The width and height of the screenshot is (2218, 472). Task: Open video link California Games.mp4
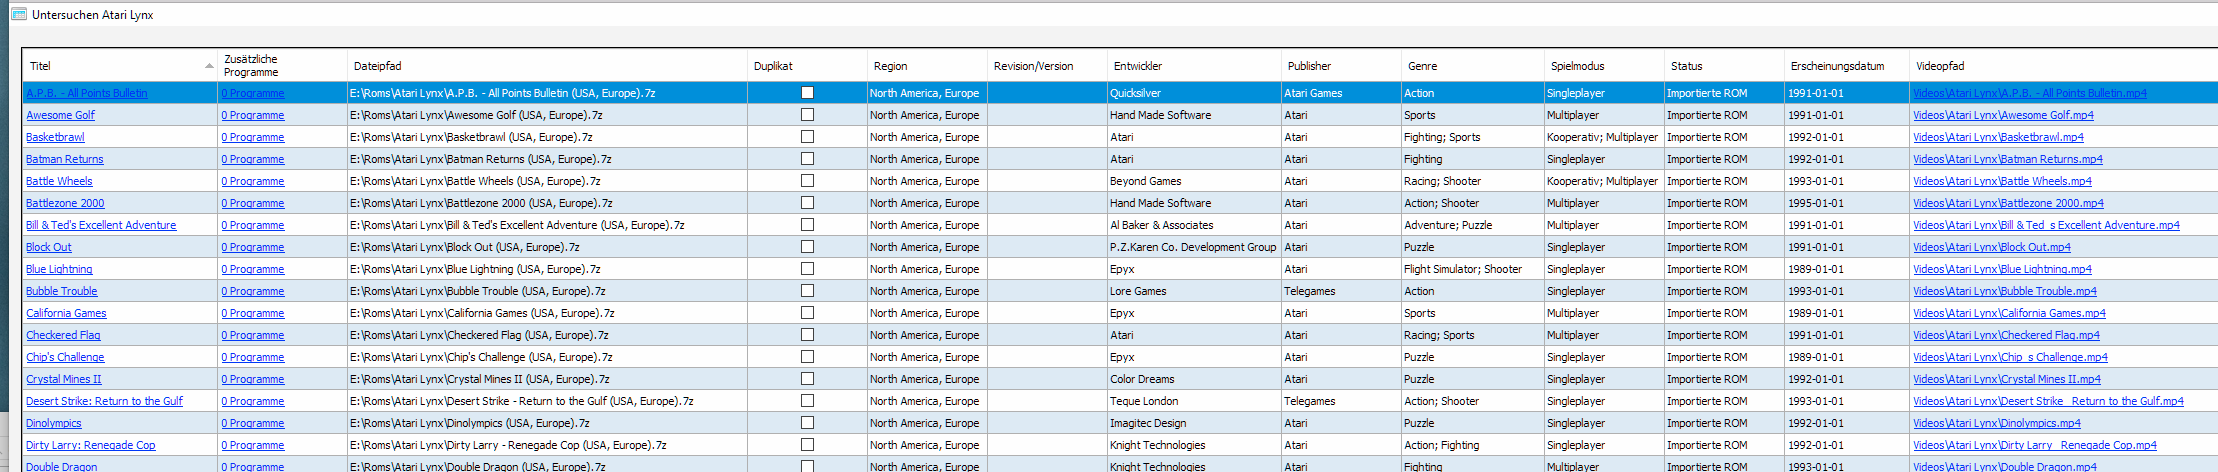[2009, 313]
